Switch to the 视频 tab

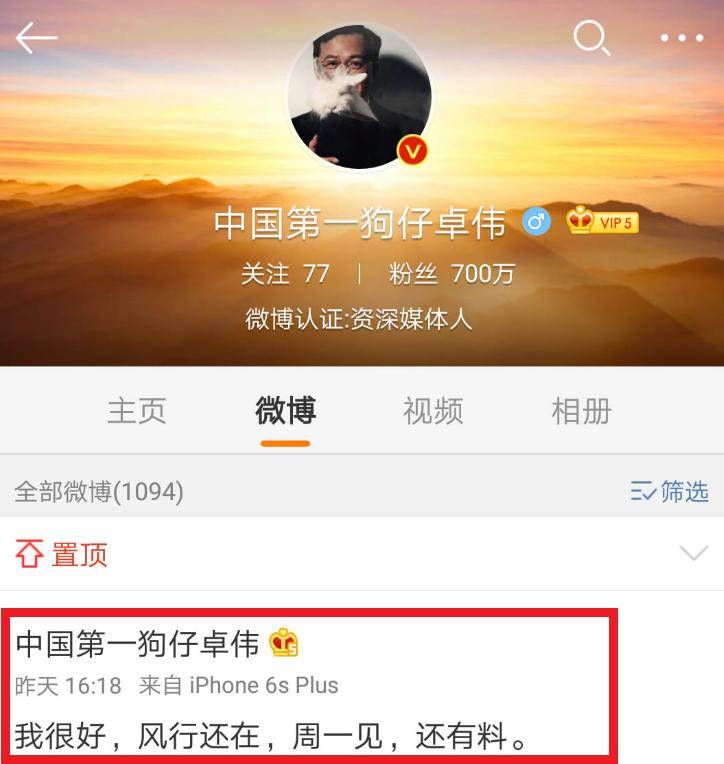point(433,411)
